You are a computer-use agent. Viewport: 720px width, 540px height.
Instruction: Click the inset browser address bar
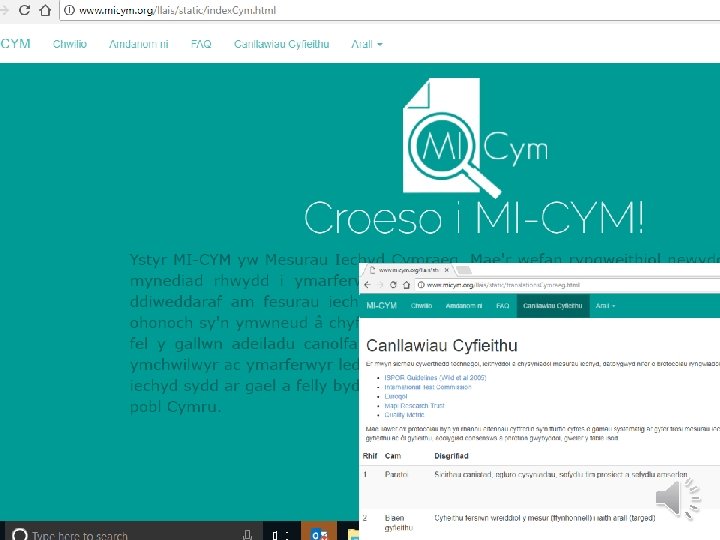567,285
